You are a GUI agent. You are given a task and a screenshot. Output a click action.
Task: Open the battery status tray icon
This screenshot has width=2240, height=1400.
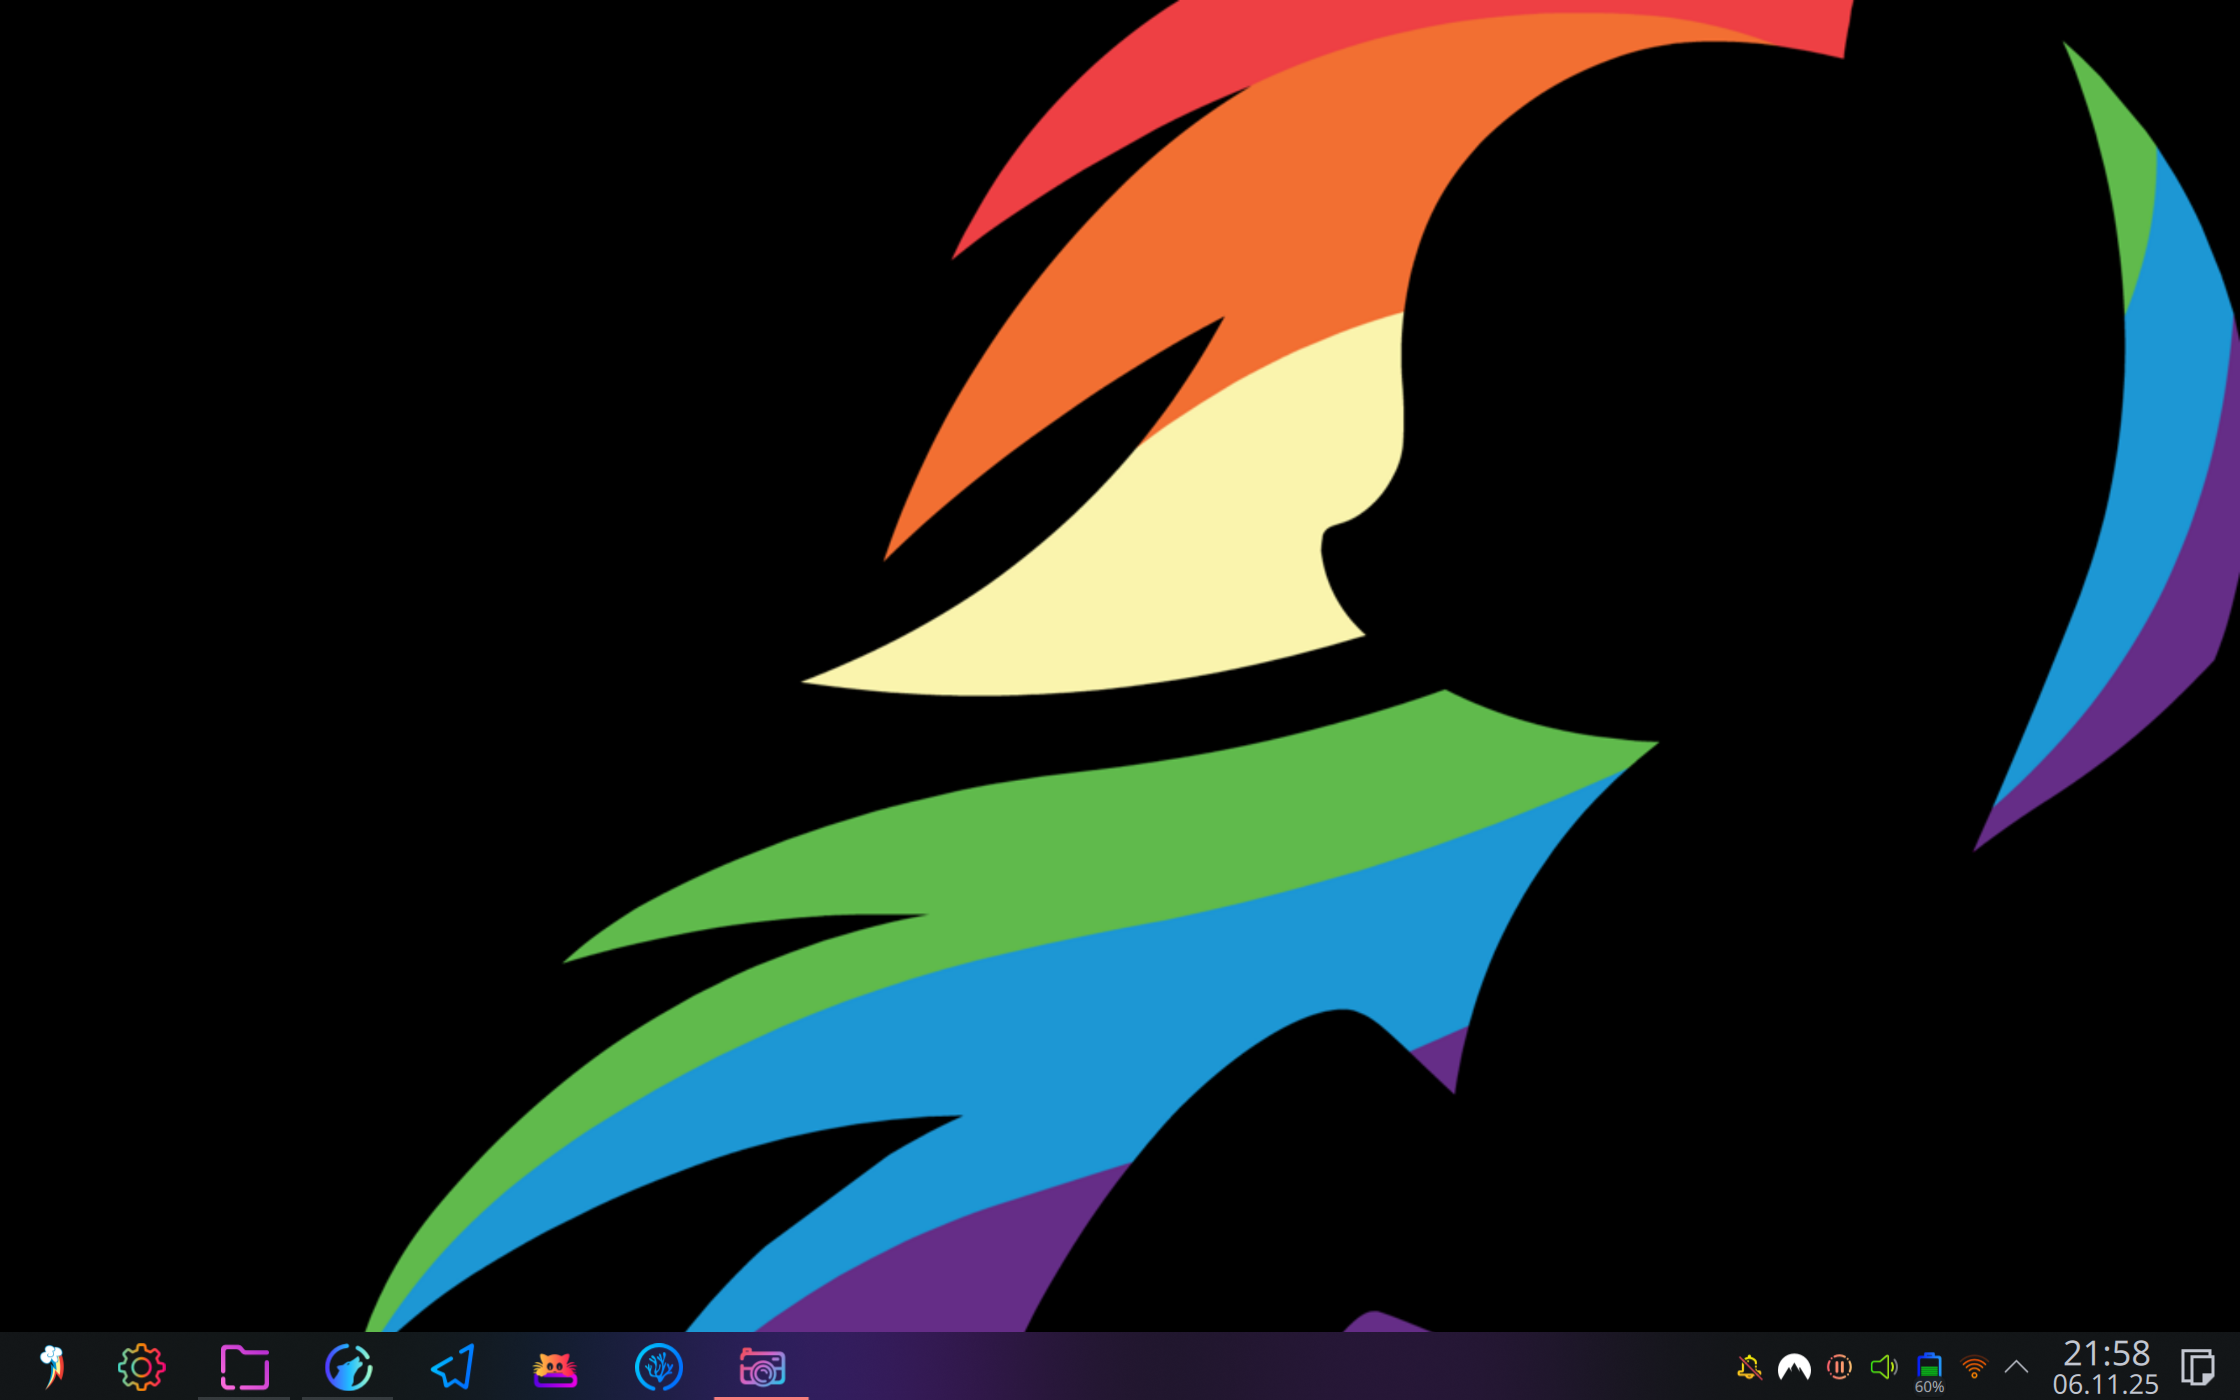1929,1363
